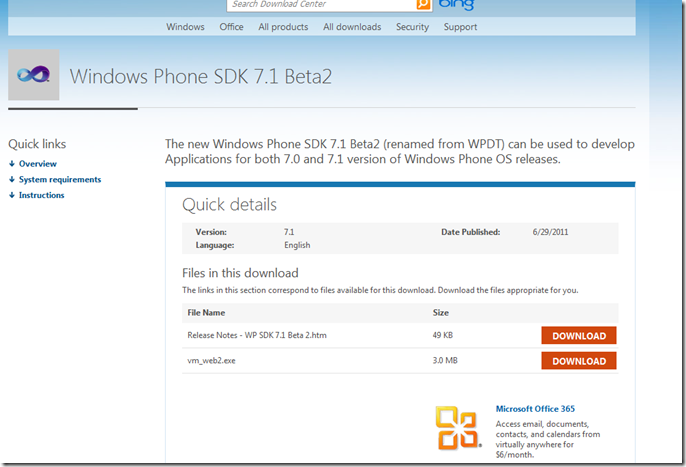
Task: Select the 3.0 MB size value
Action: [x=445, y=361]
